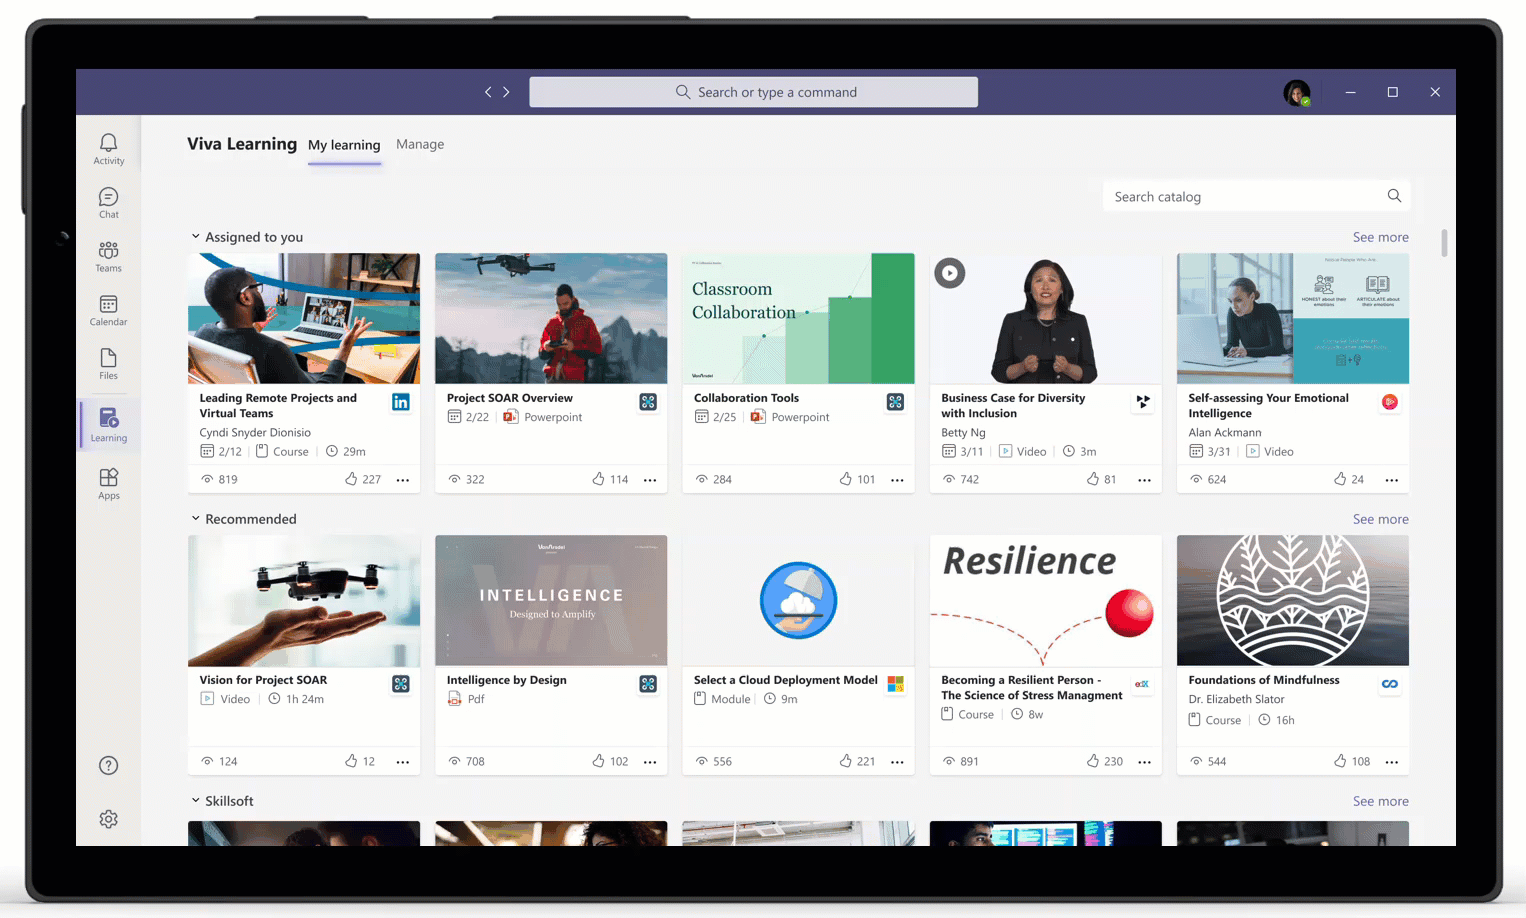Click See more next to Skillsoft
The height and width of the screenshot is (918, 1526).
pyautogui.click(x=1380, y=800)
